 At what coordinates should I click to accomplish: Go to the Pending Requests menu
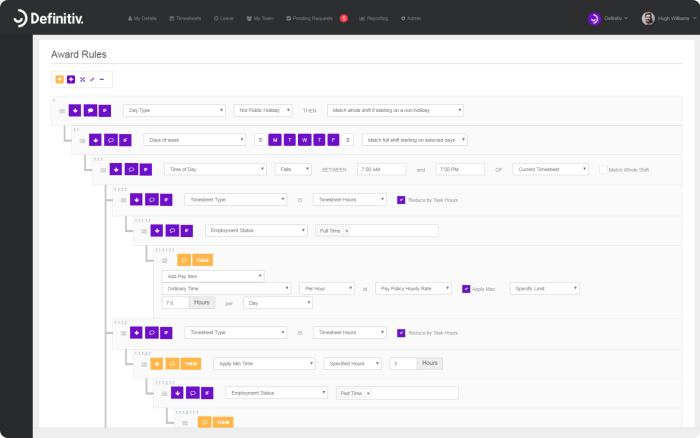310,18
